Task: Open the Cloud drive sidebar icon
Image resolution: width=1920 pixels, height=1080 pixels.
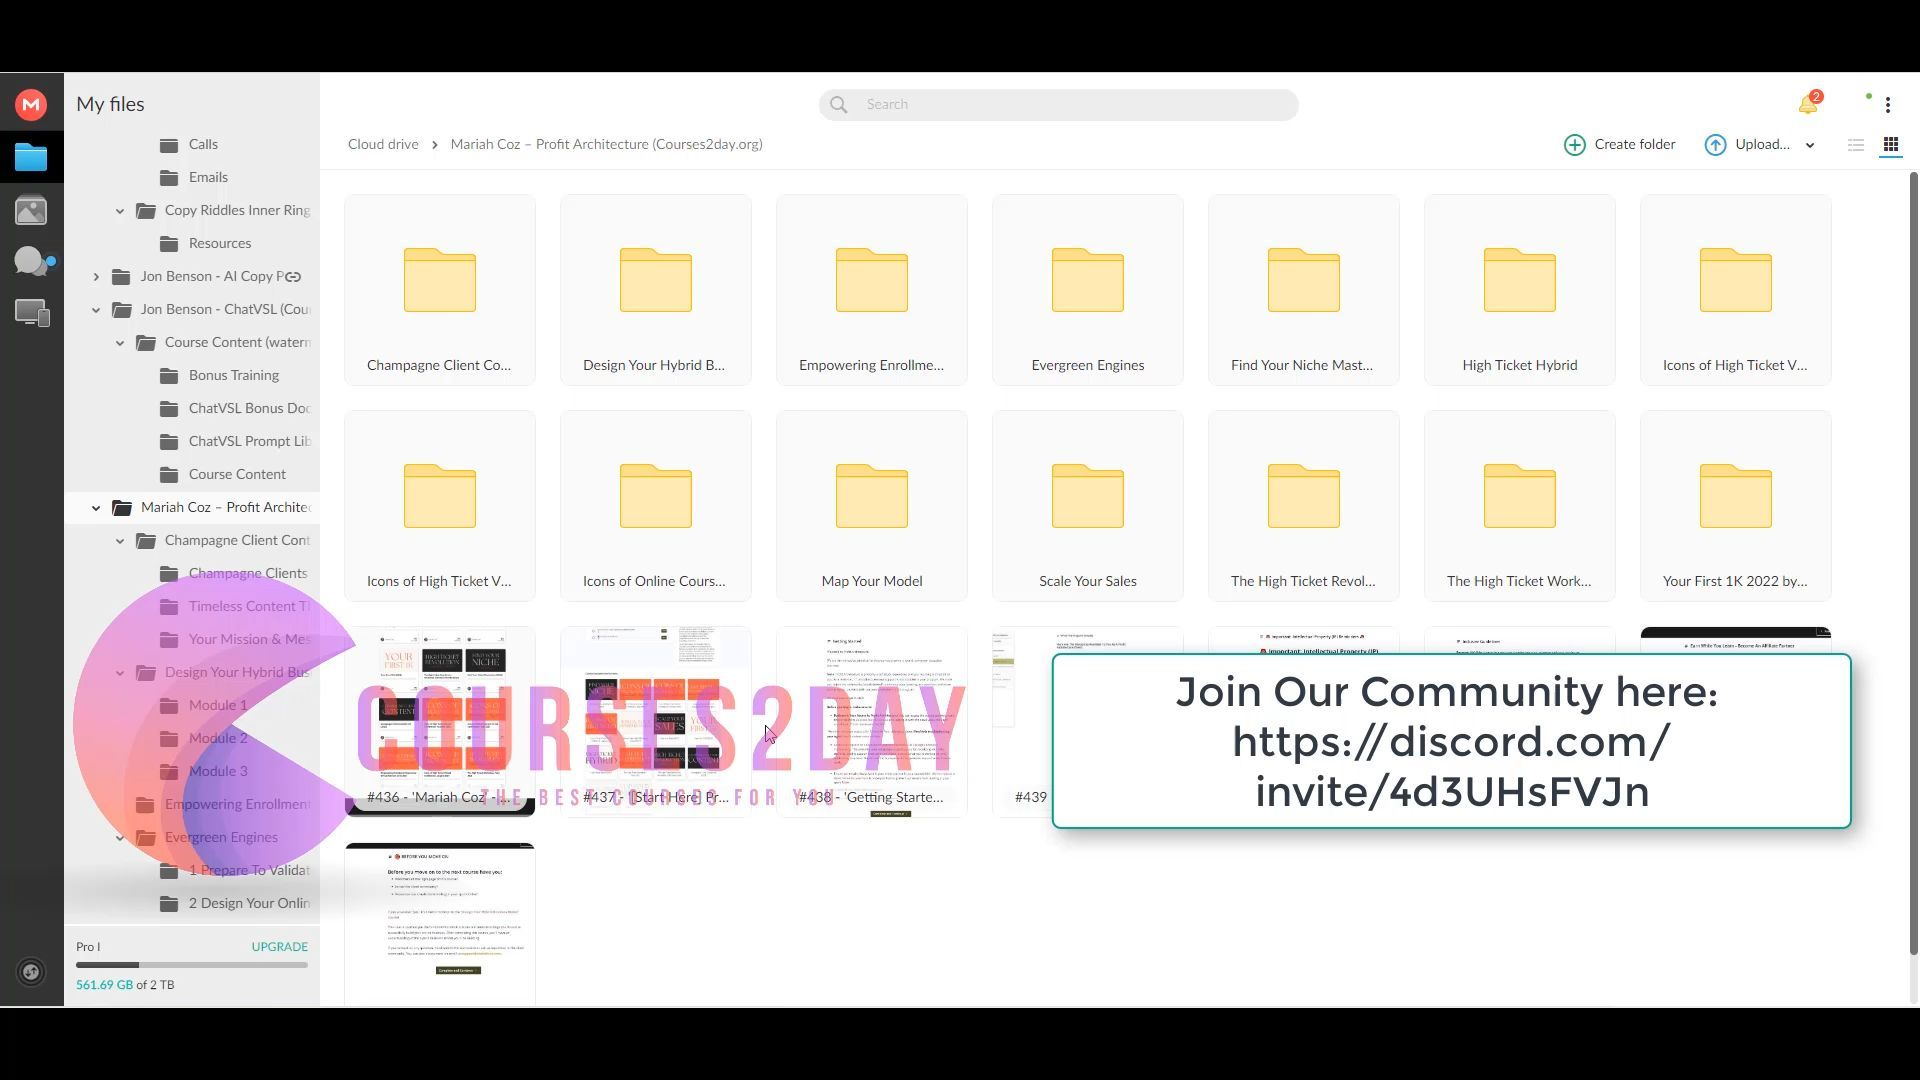Action: tap(31, 158)
